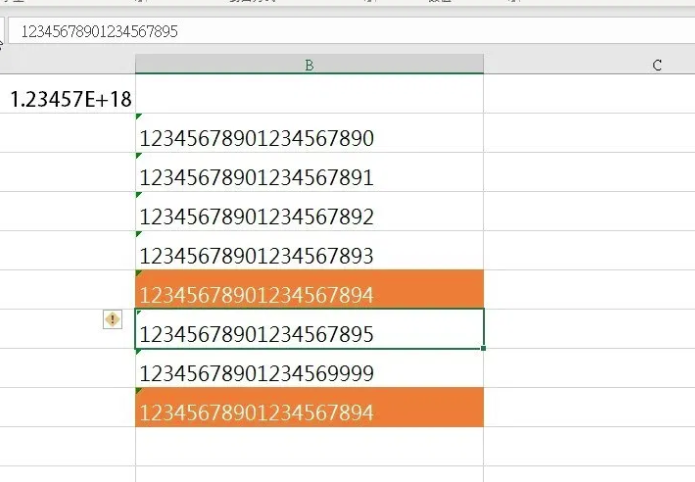Screen dimensions: 695x482
Task: Click the error warning indicator icon
Action: coord(113,319)
